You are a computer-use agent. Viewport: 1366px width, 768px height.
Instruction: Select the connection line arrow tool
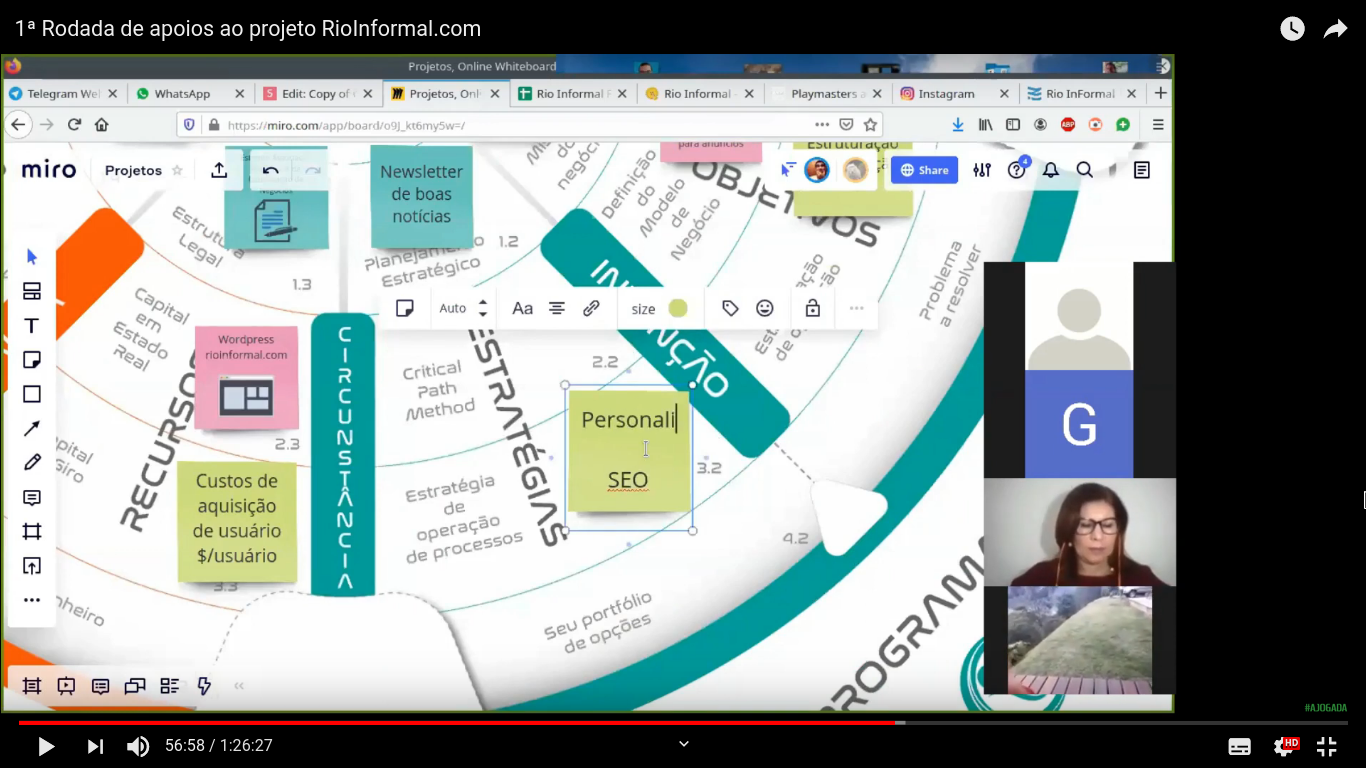[x=32, y=428]
